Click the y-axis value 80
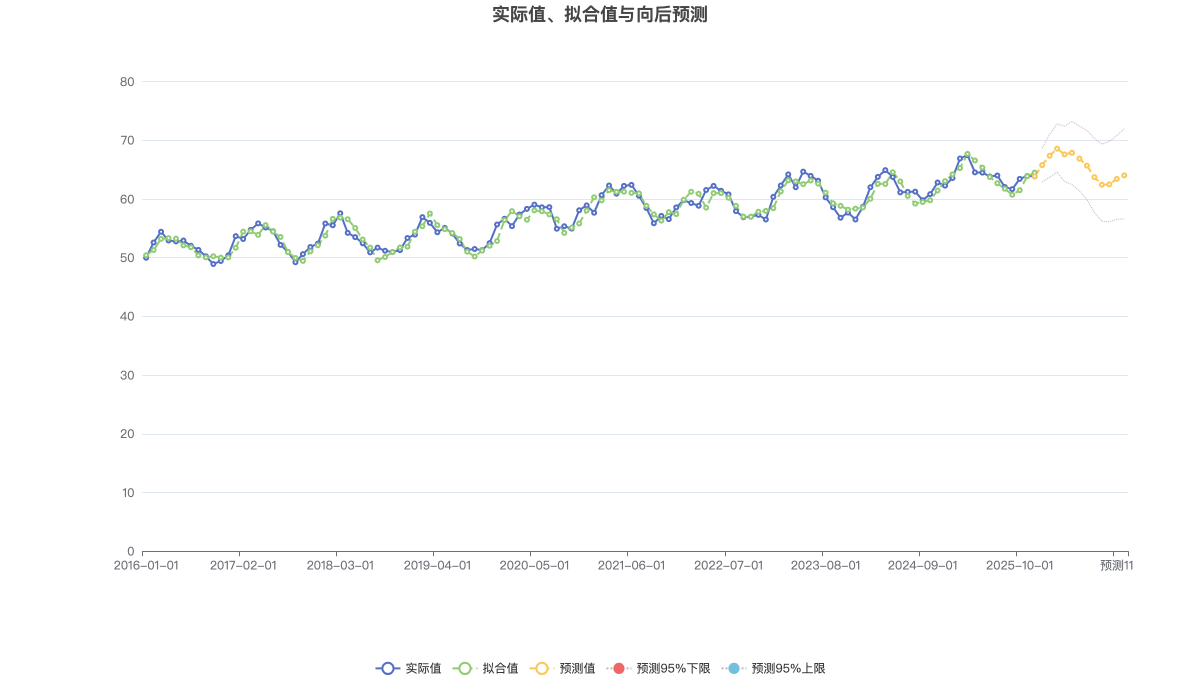 click(127, 82)
